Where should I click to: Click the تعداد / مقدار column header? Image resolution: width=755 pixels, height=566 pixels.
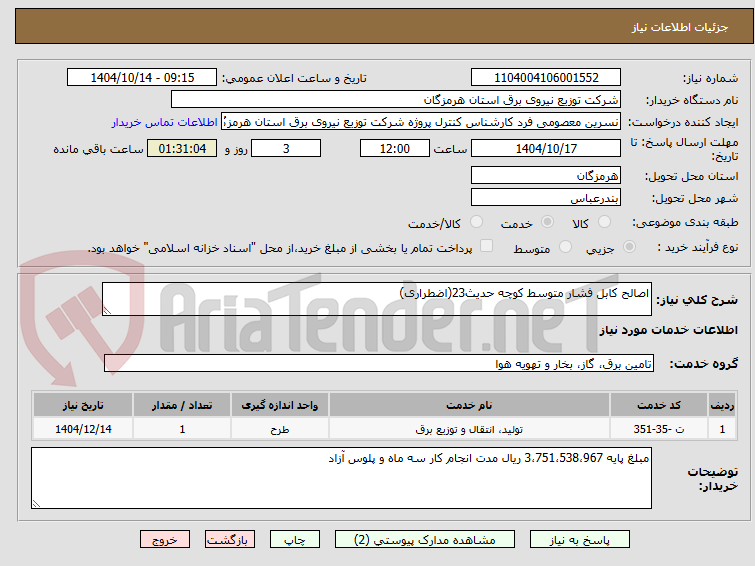[x=182, y=405]
